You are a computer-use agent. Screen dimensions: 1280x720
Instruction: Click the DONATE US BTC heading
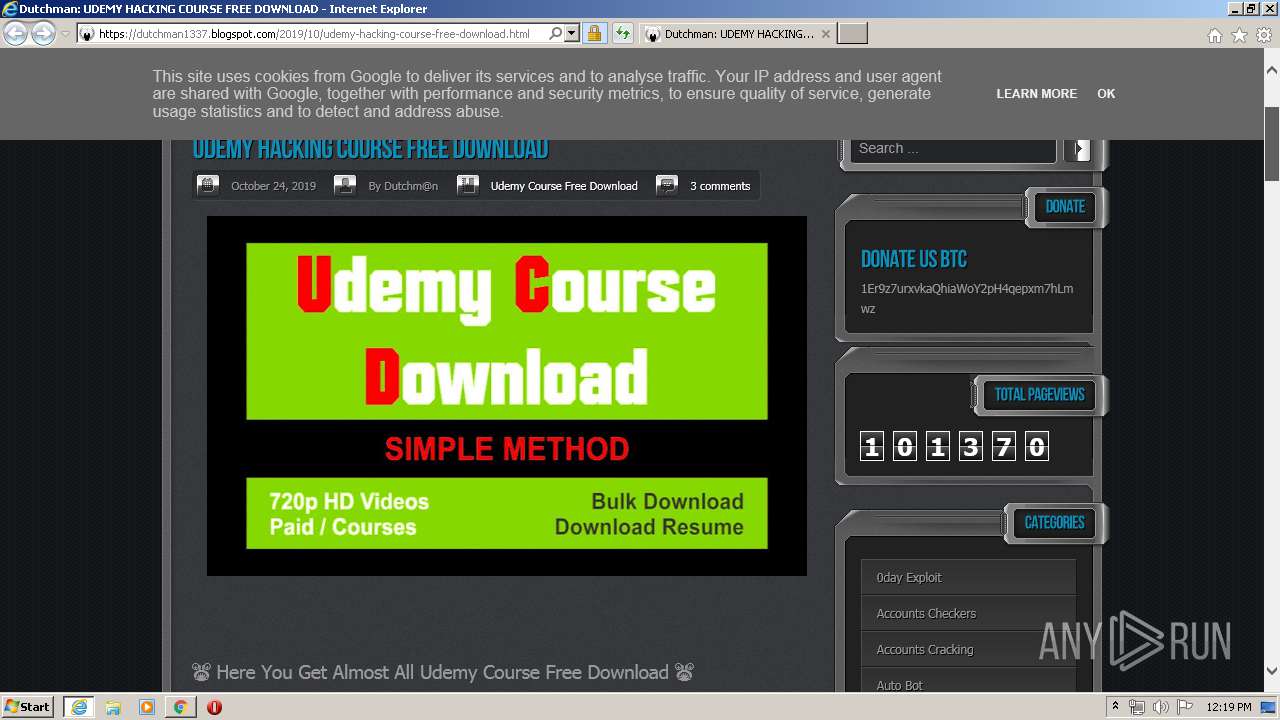[x=914, y=259]
